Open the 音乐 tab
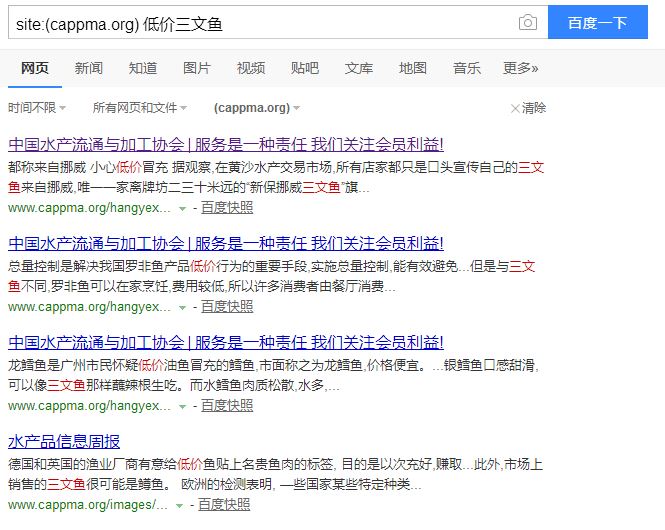This screenshot has height=530, width=665. point(467,68)
